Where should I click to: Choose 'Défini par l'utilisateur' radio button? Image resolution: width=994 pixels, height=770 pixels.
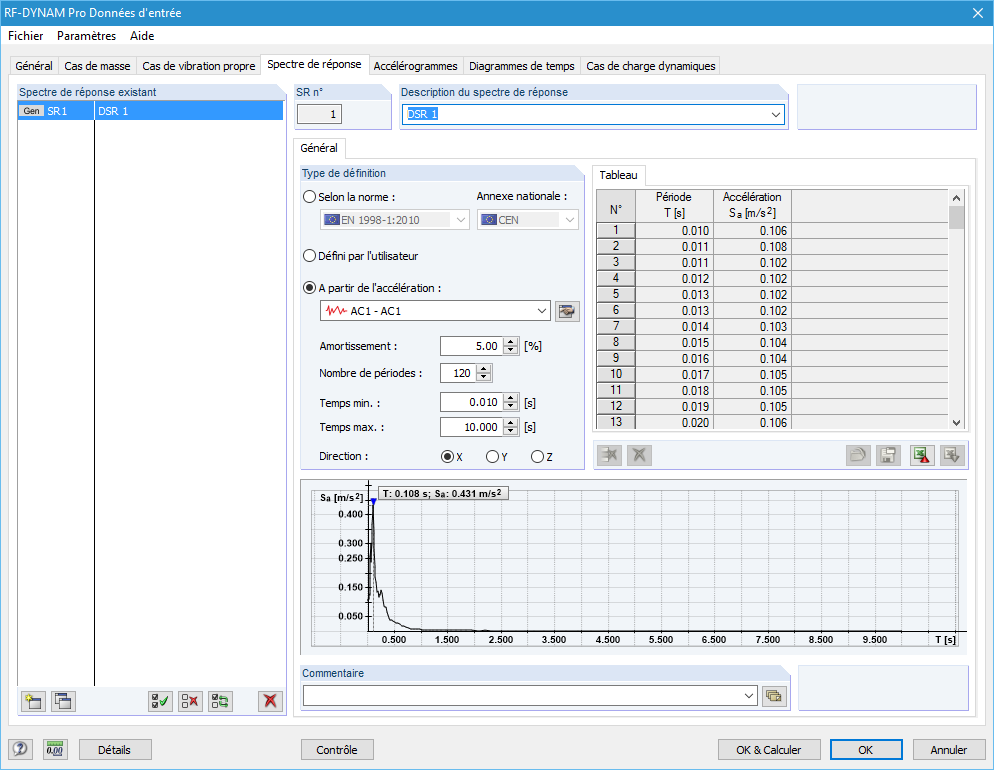(x=310, y=255)
